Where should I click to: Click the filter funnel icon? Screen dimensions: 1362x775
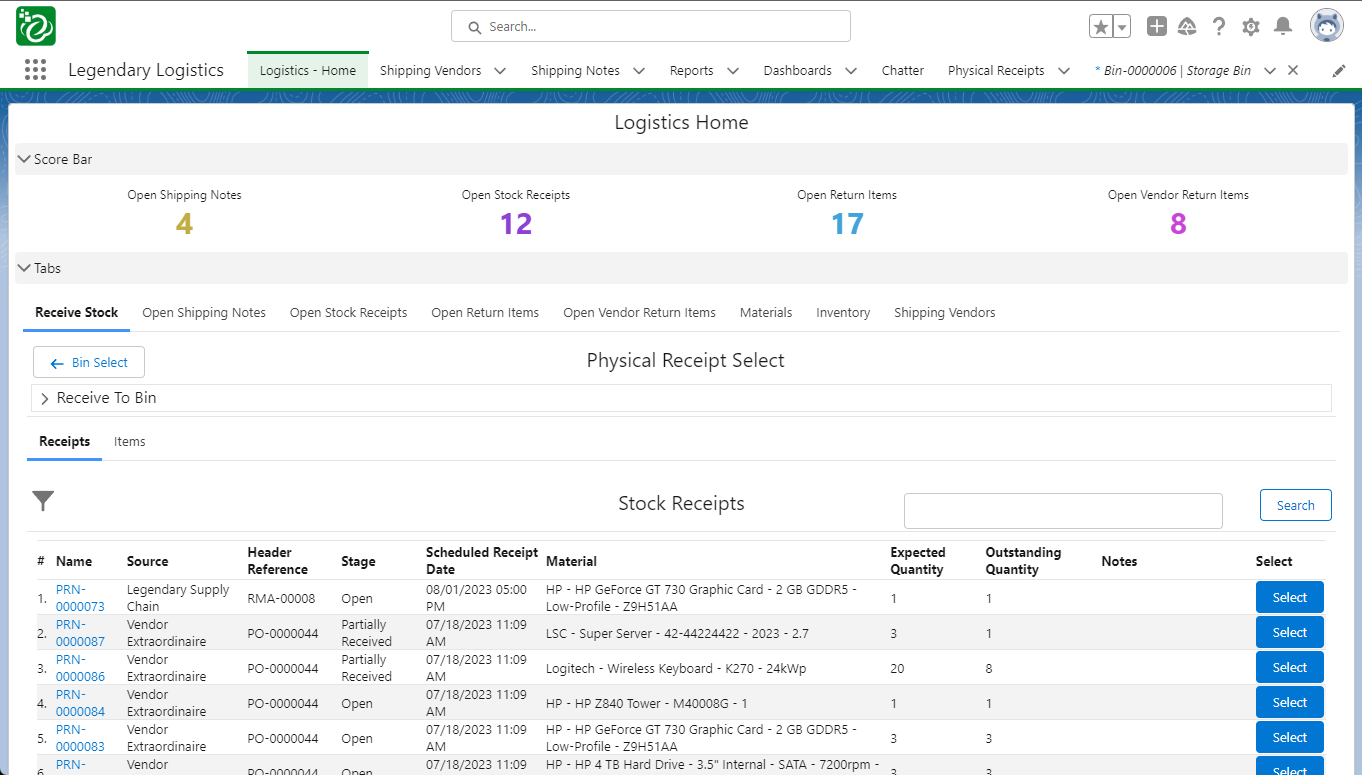tap(43, 501)
